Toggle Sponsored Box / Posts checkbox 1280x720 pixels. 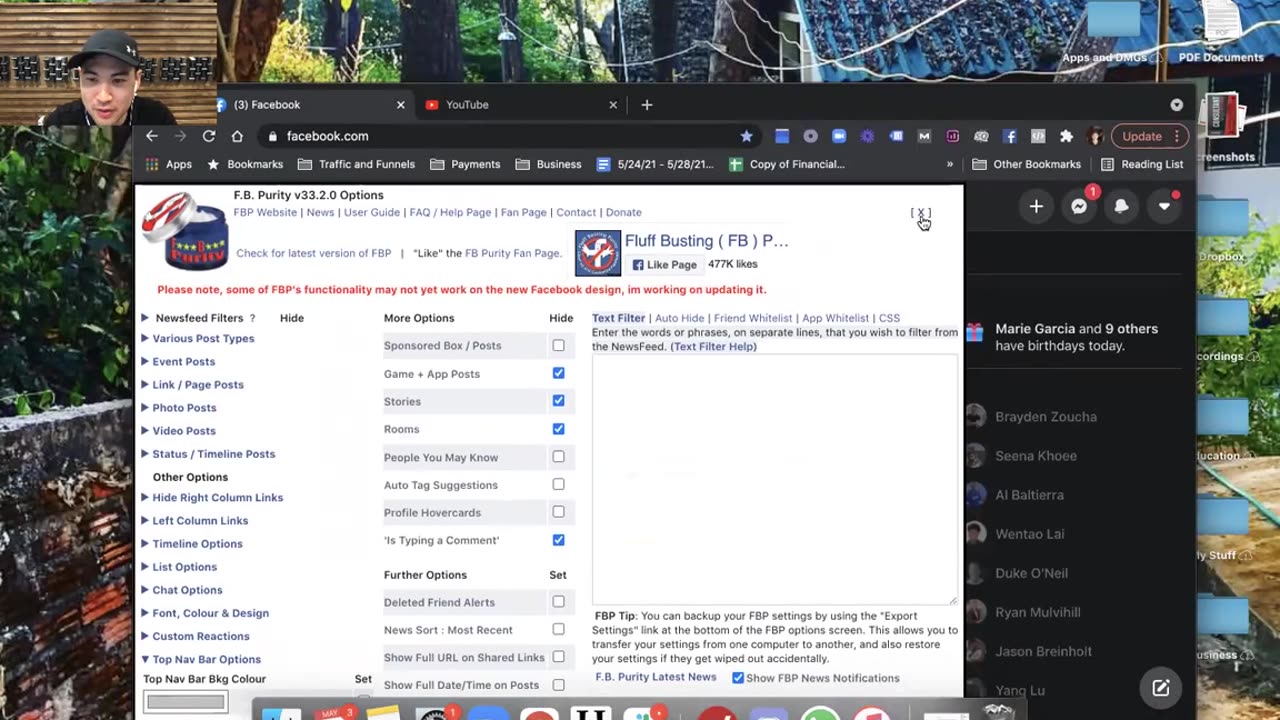[558, 345]
